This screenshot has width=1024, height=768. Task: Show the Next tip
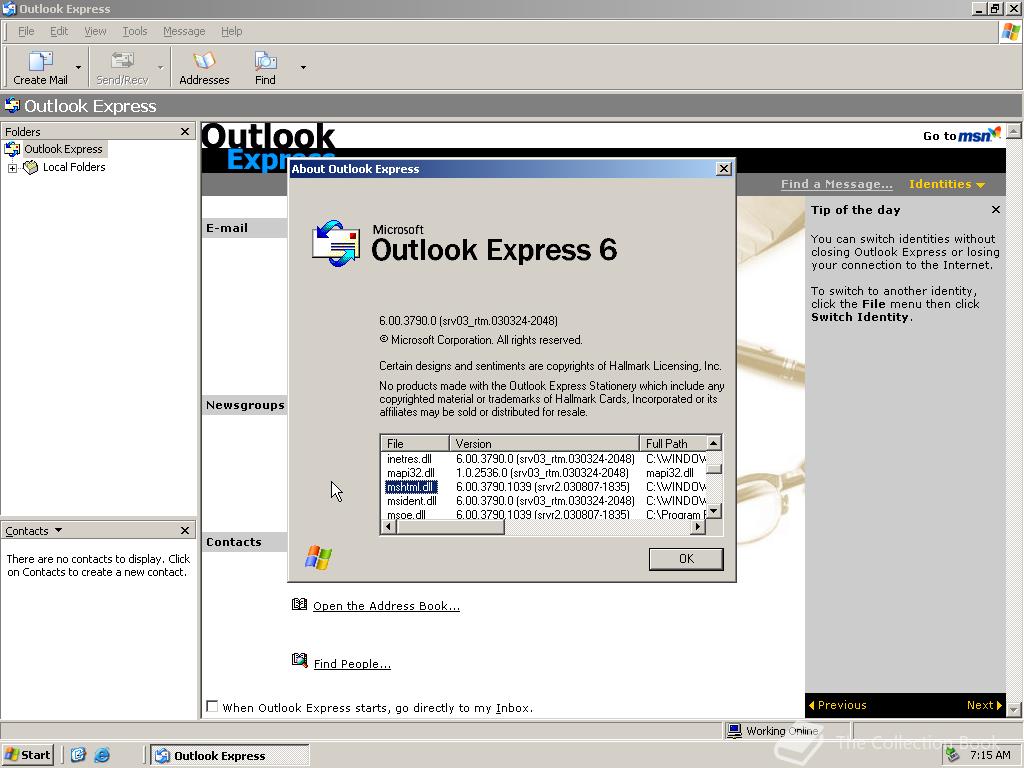click(x=984, y=705)
